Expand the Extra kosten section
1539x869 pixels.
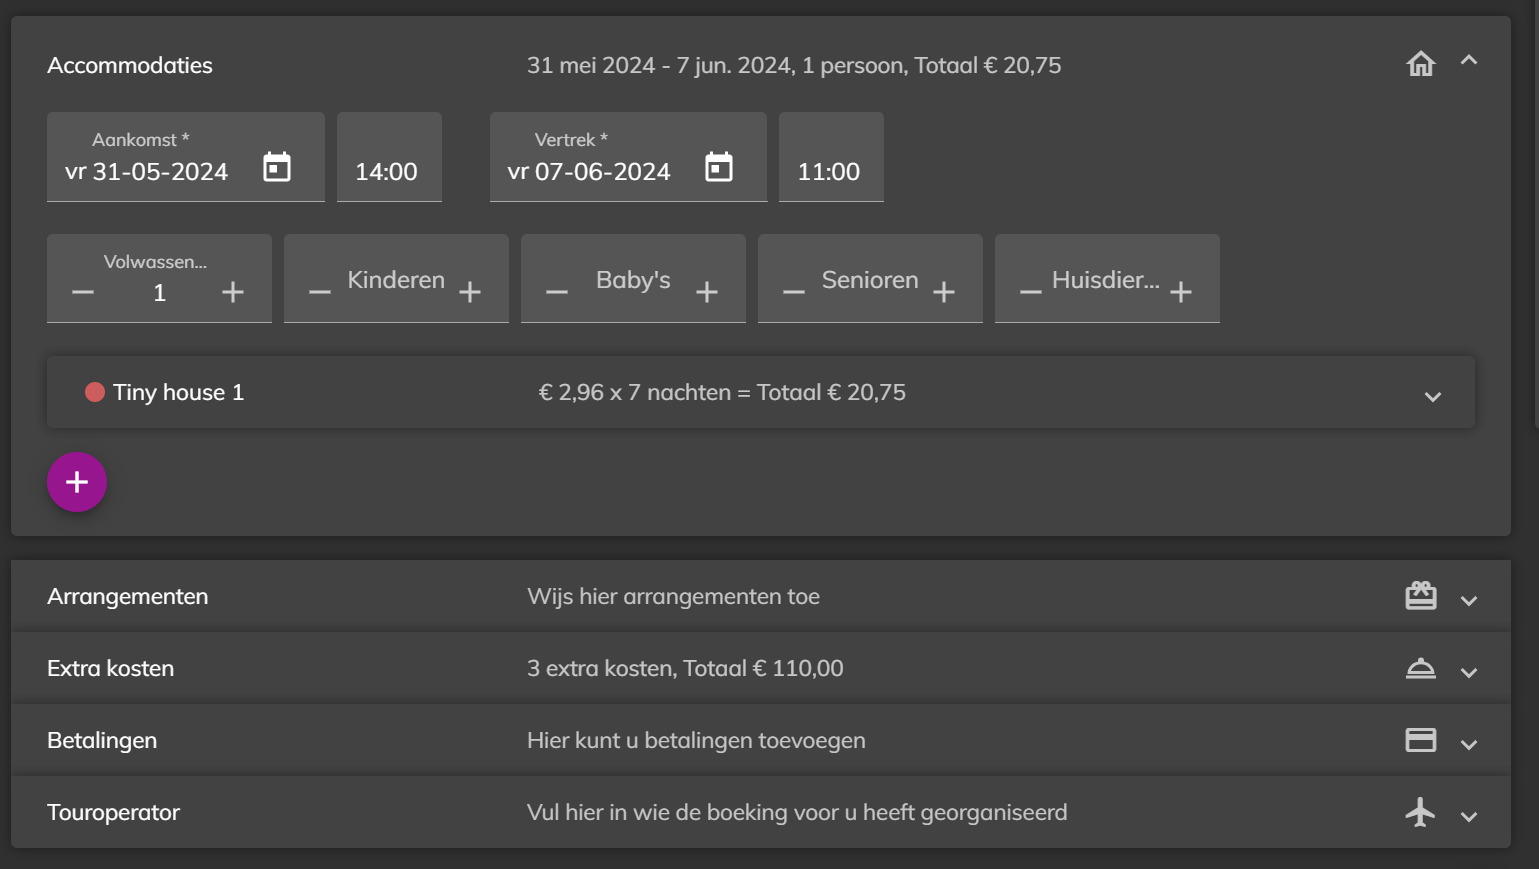tap(1469, 673)
